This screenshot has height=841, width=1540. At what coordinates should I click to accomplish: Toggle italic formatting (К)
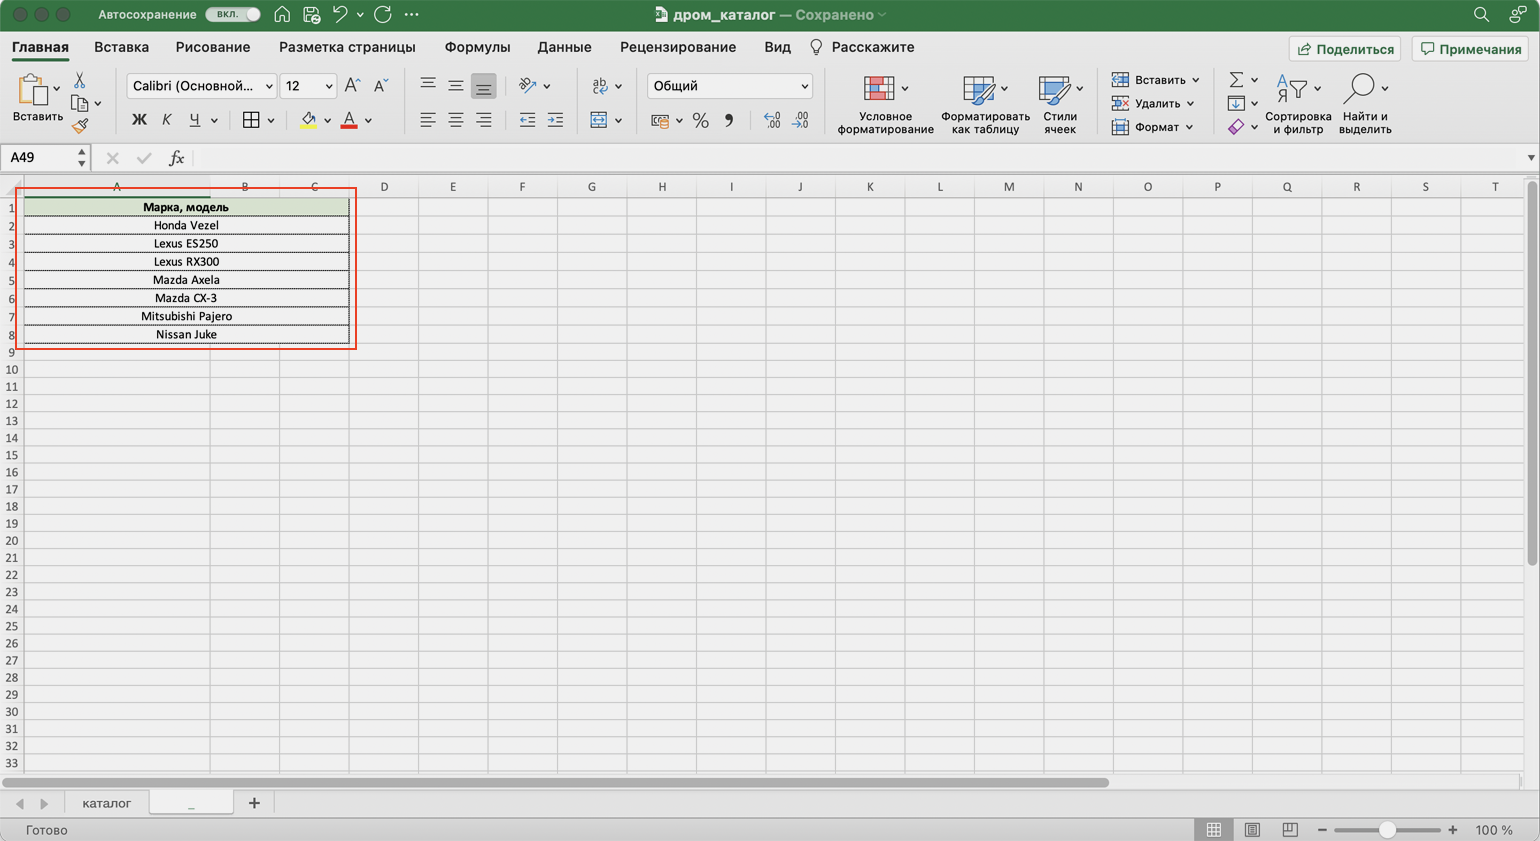pos(166,120)
